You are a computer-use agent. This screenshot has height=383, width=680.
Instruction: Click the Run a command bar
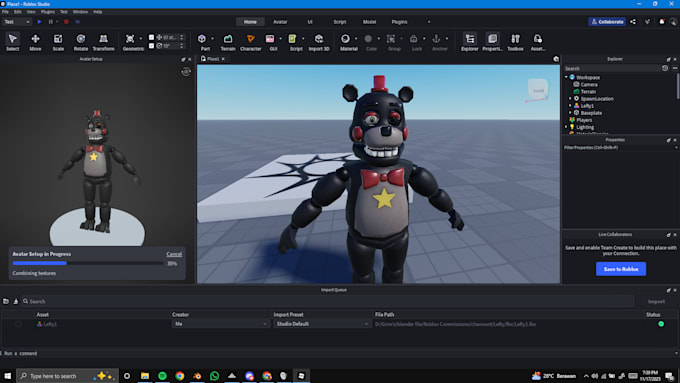(x=338, y=354)
